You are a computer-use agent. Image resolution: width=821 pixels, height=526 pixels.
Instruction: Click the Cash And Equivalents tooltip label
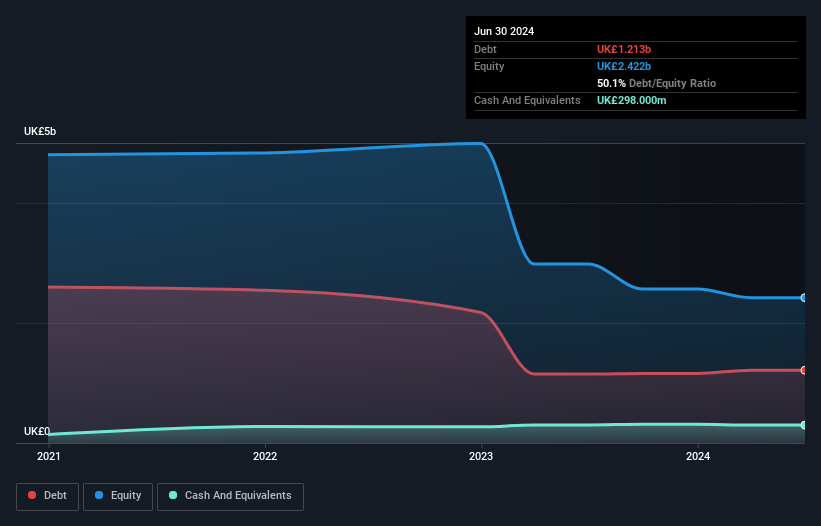527,100
